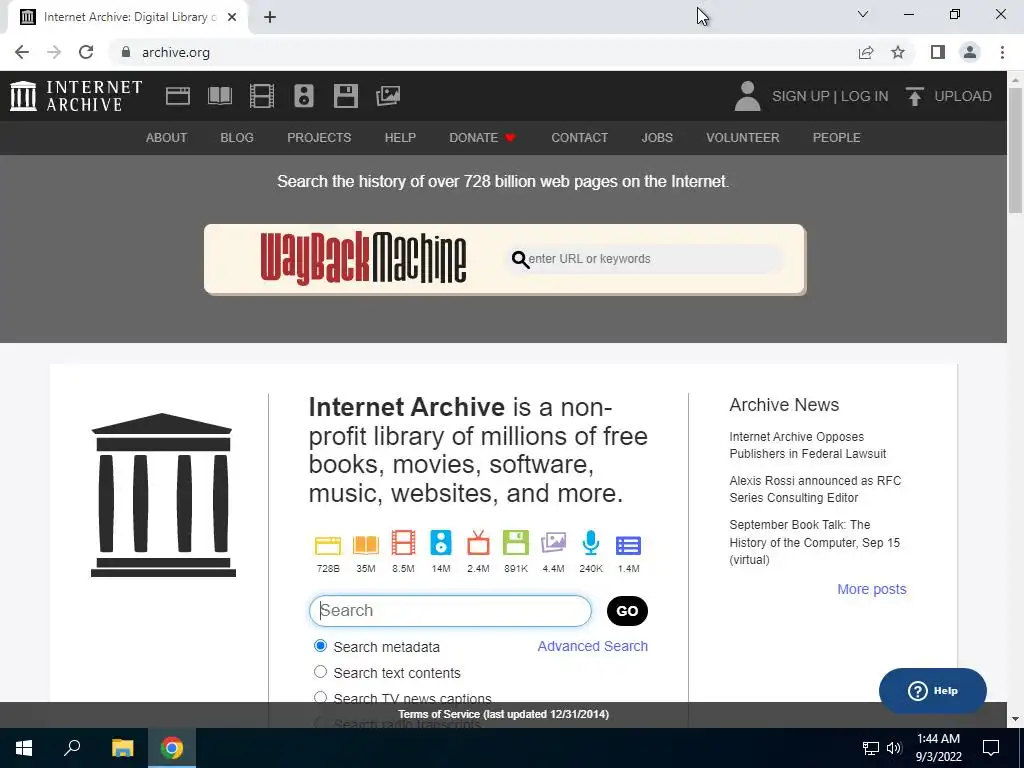Click the share page icon in address bar
The height and width of the screenshot is (768, 1024).
click(866, 52)
